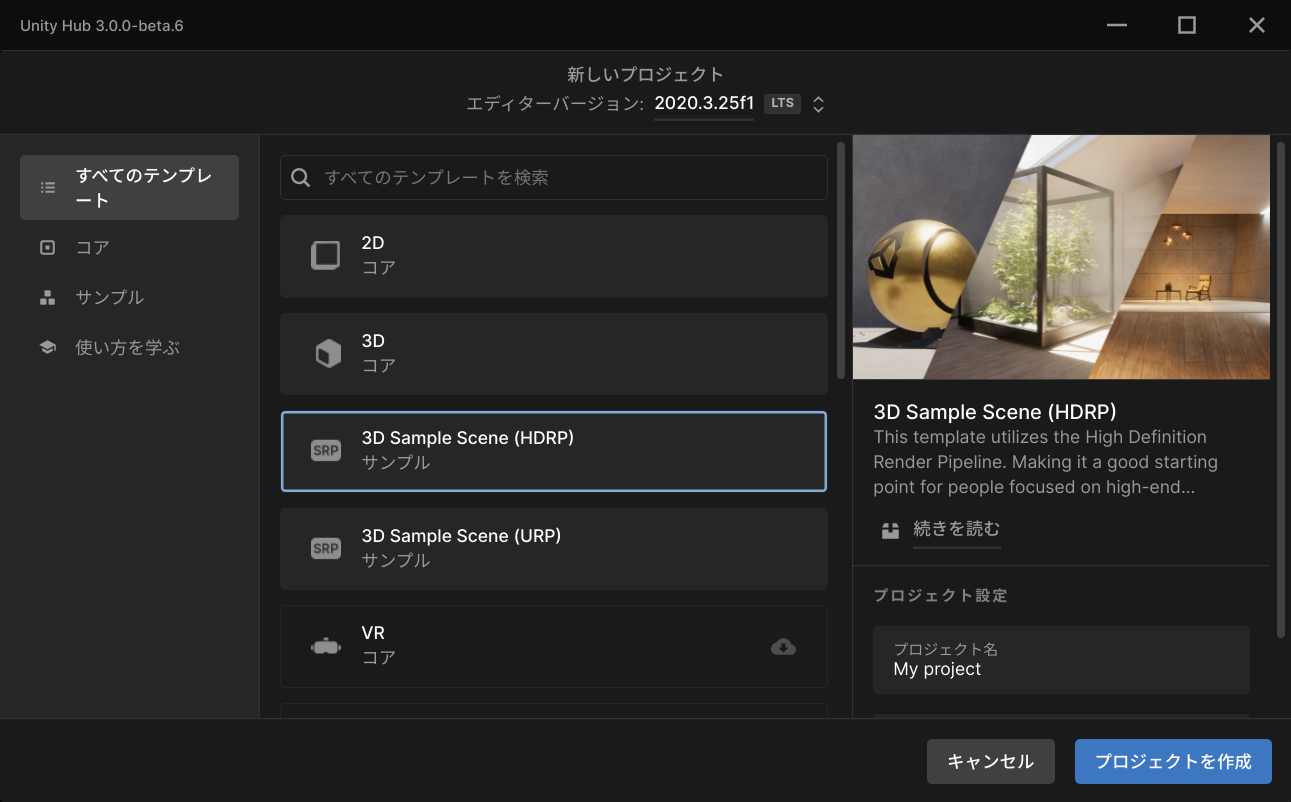The image size is (1291, 802).
Task: Click the 3D Sample Scene (HDRP) heading
Action: click(995, 412)
